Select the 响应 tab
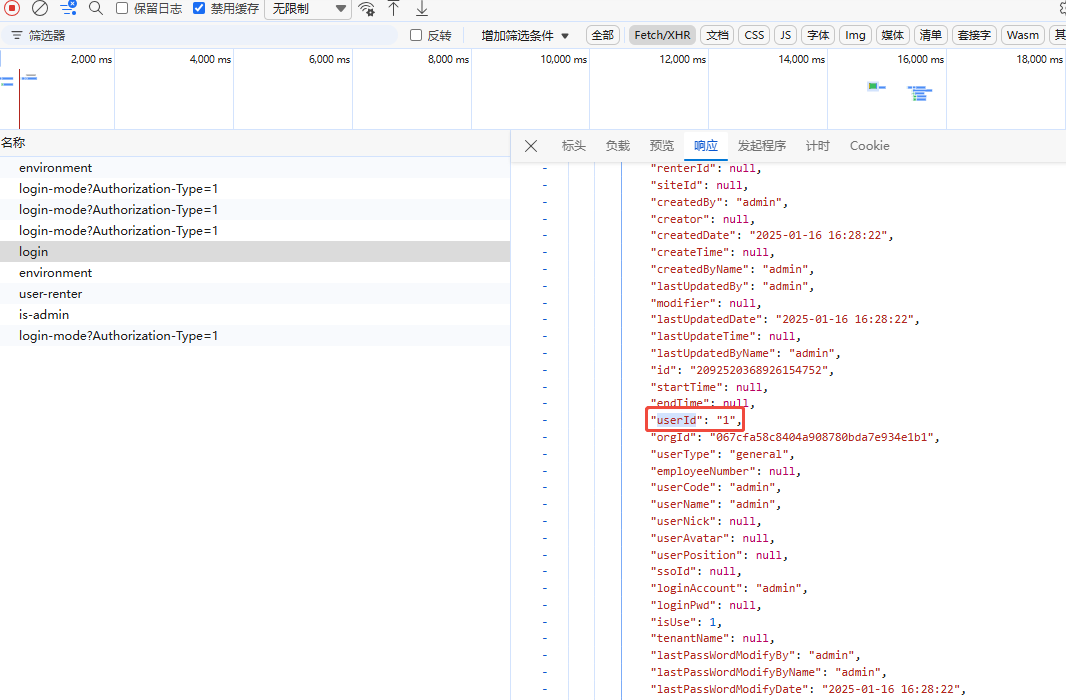The width and height of the screenshot is (1066, 700). click(x=706, y=145)
